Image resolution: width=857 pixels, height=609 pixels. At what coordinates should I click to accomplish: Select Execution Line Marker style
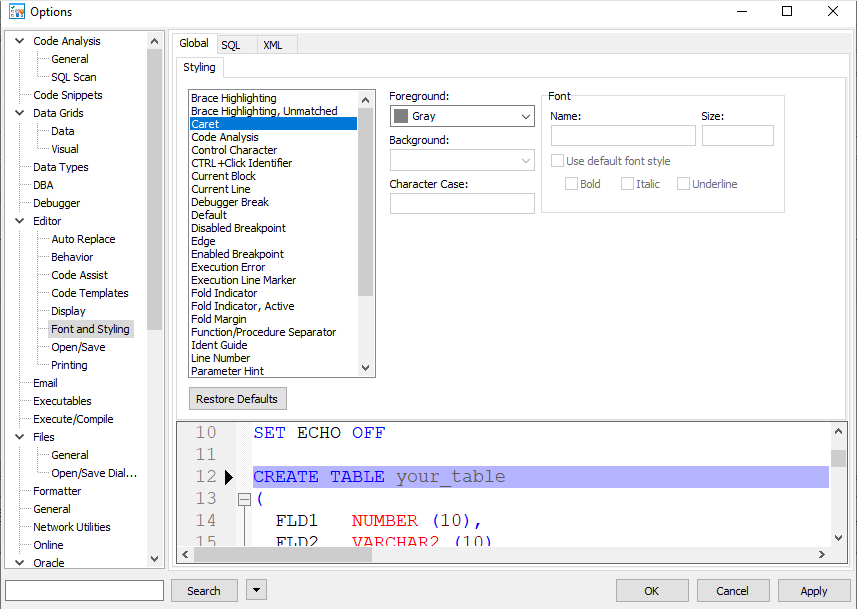click(x=273, y=280)
